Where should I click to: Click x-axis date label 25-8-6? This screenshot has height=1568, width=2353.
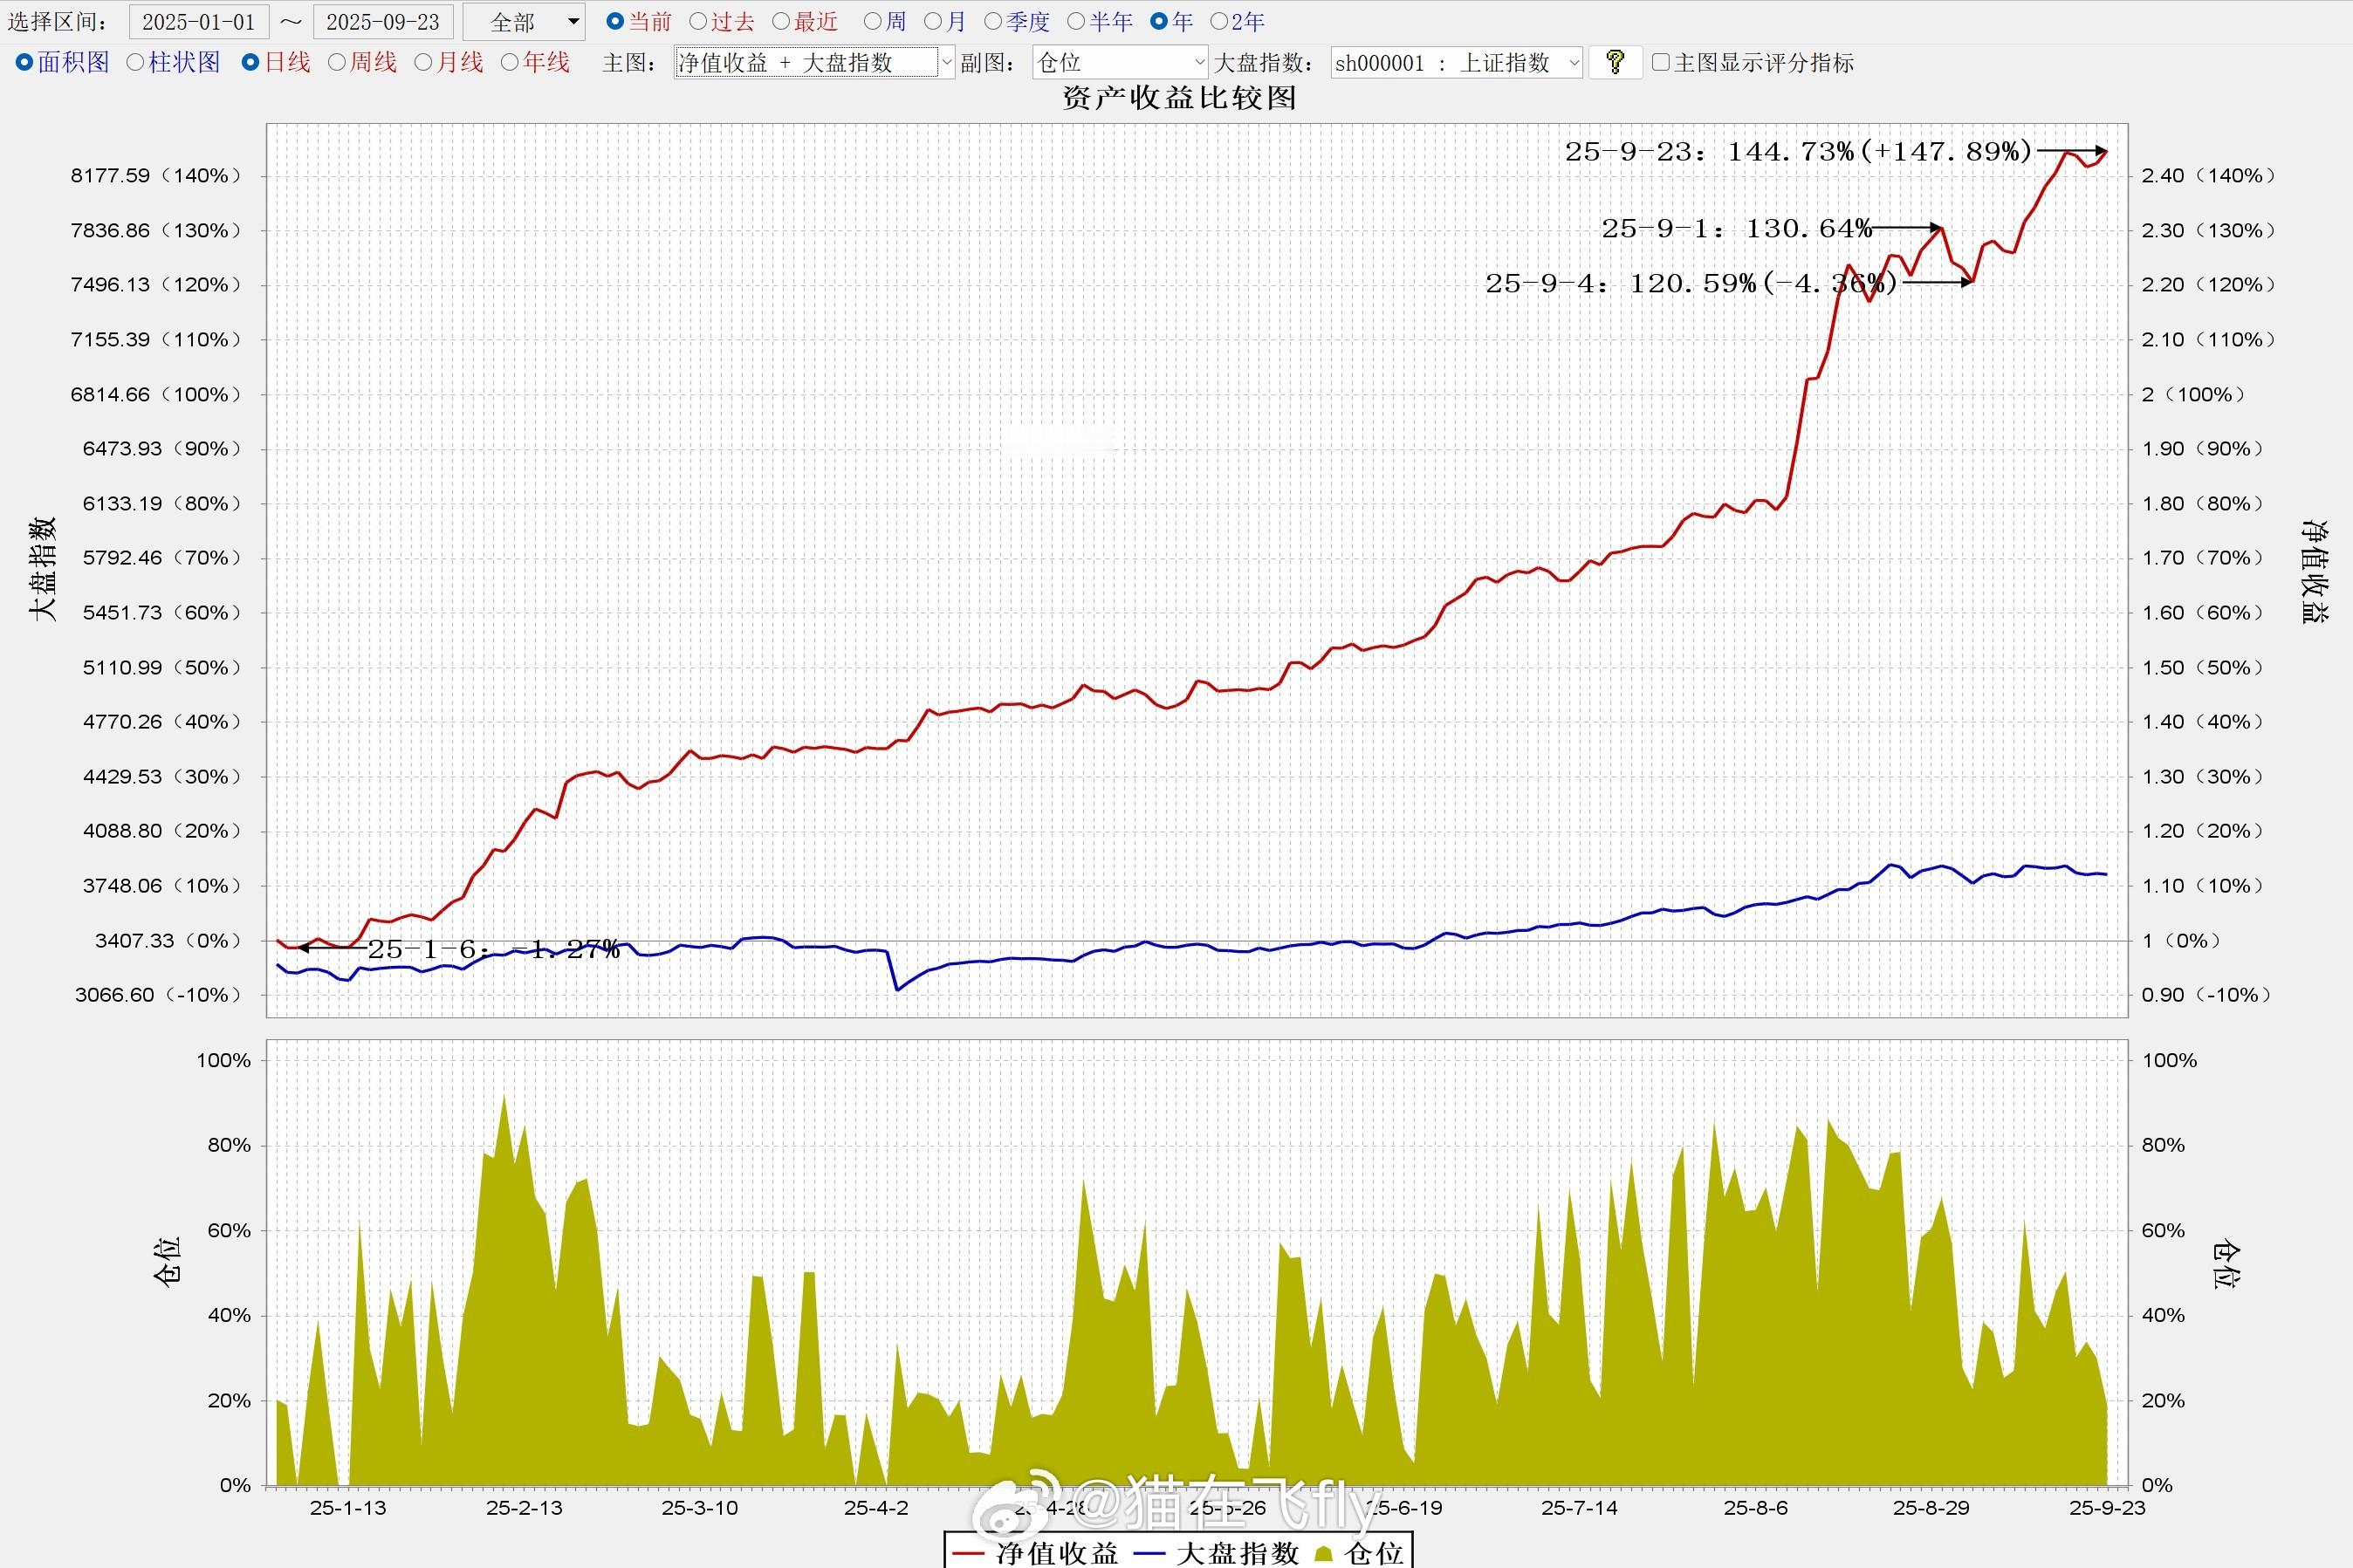tap(1755, 1508)
